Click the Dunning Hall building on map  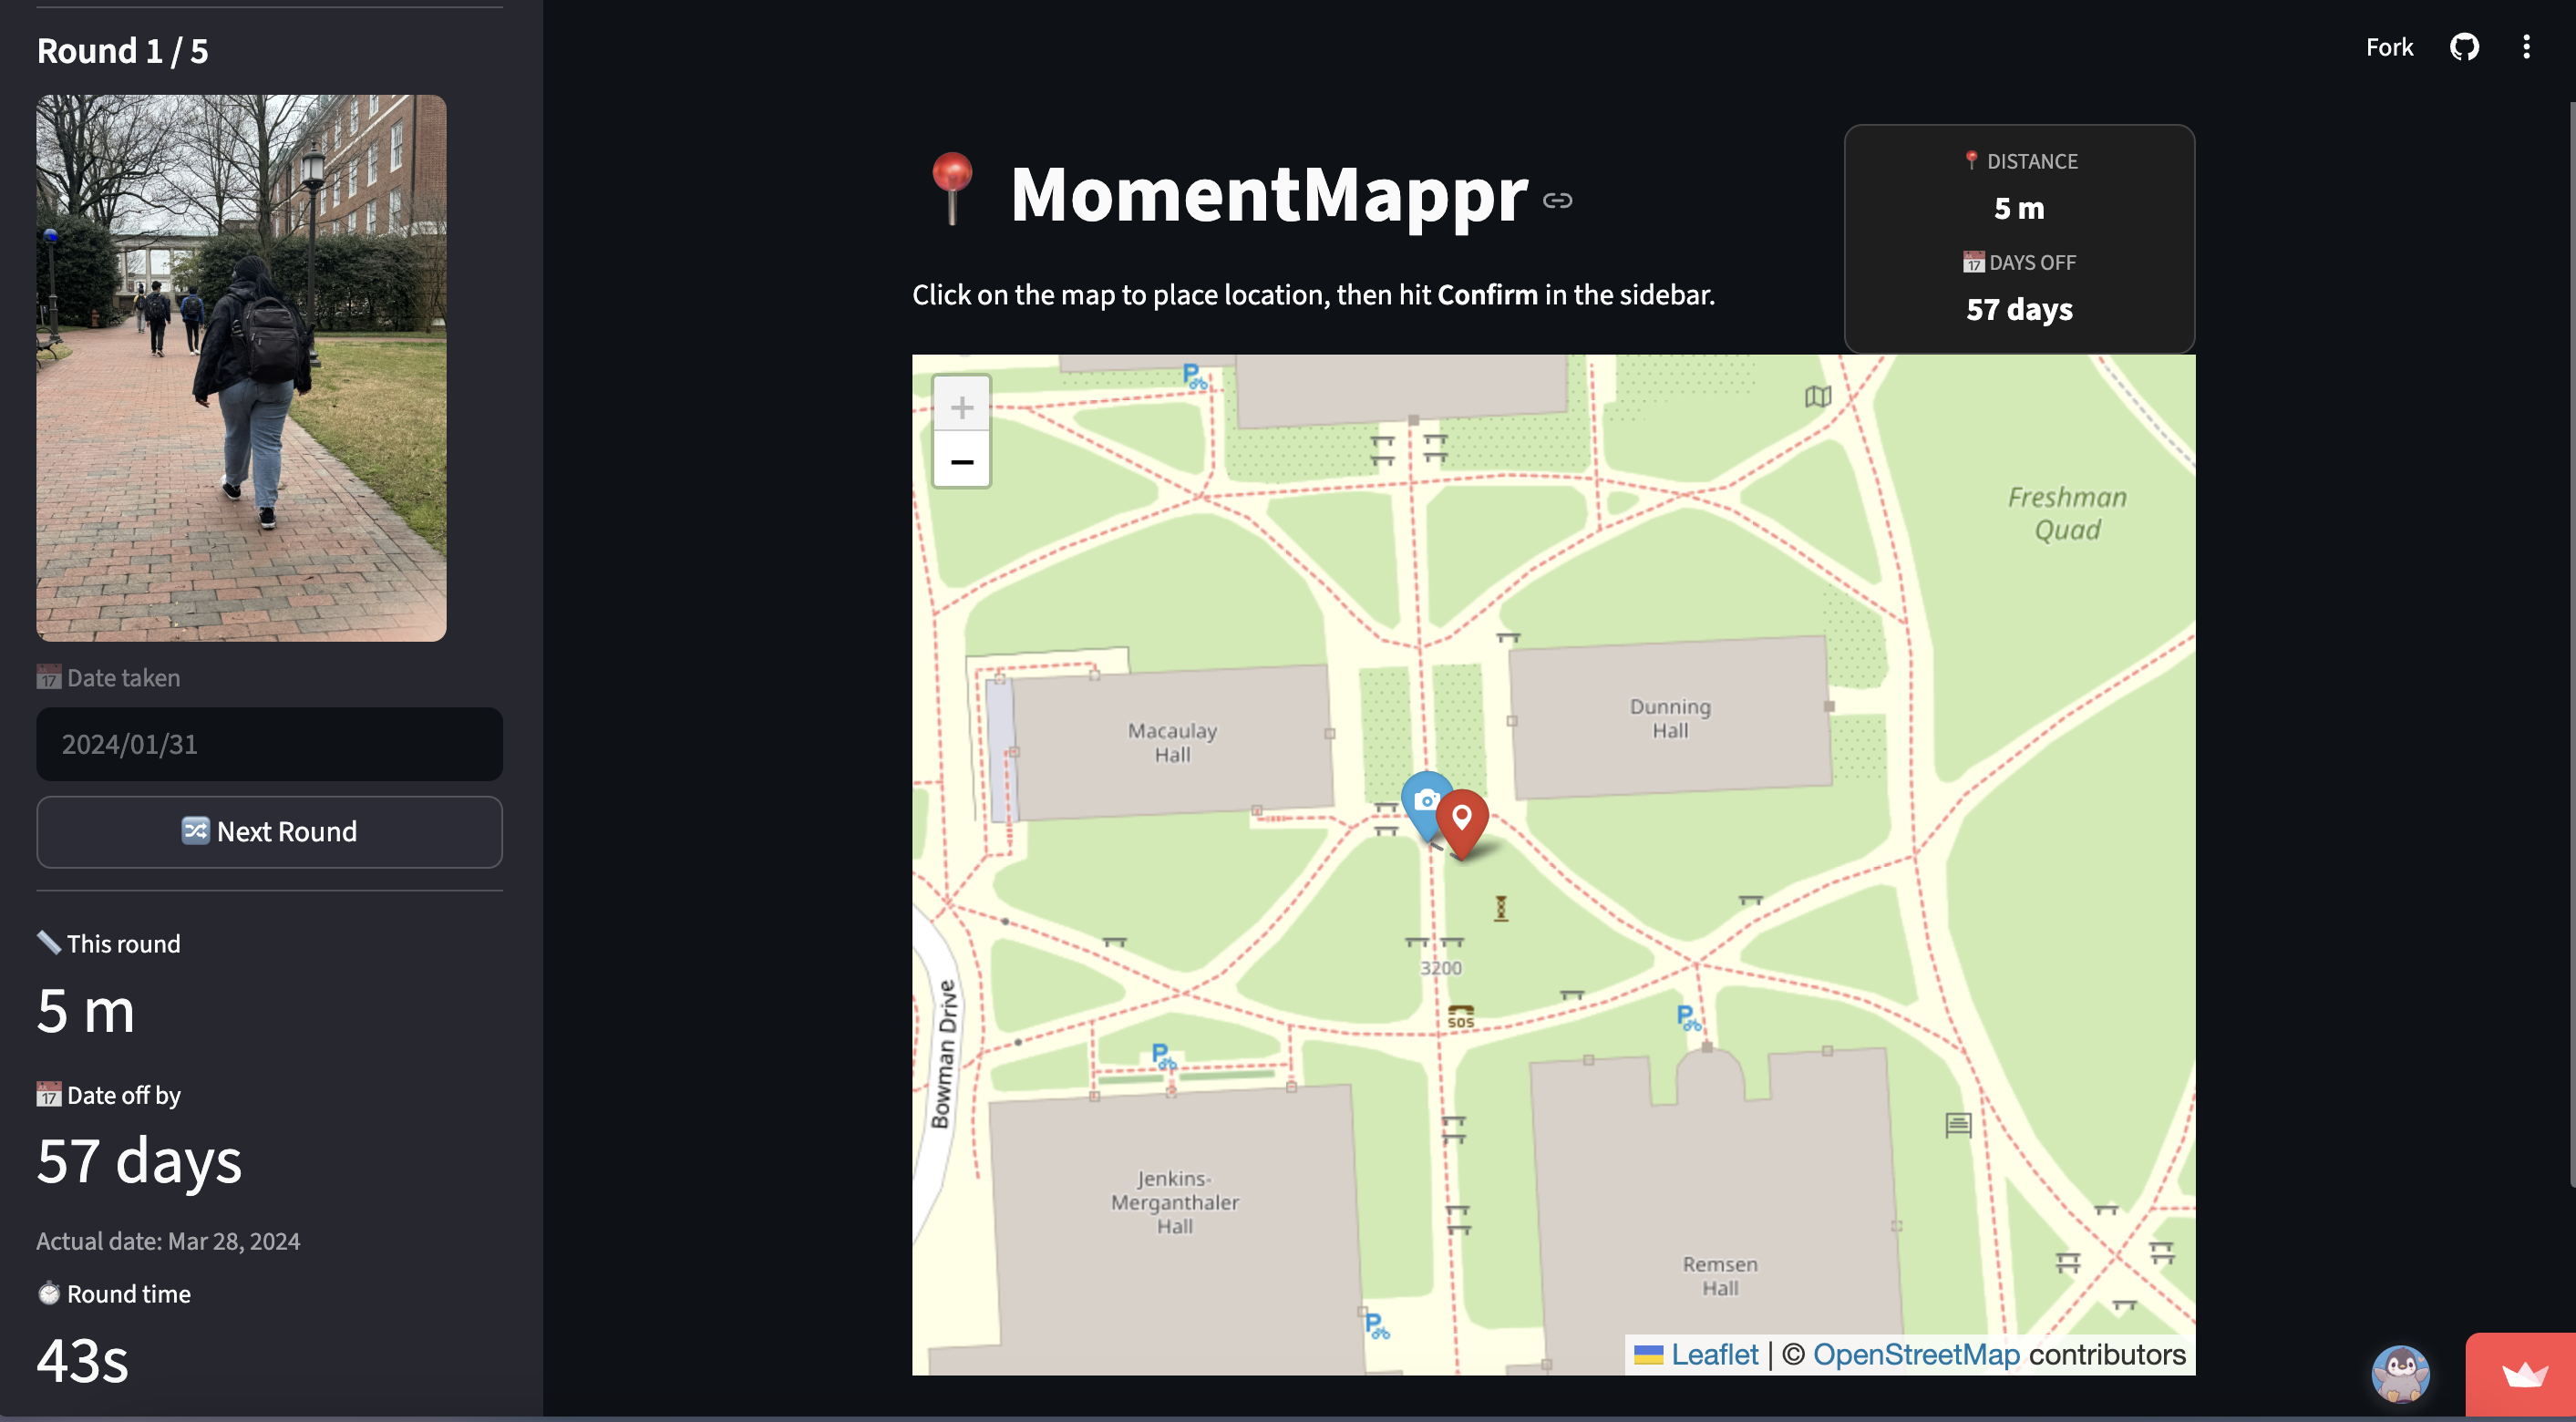[1669, 718]
